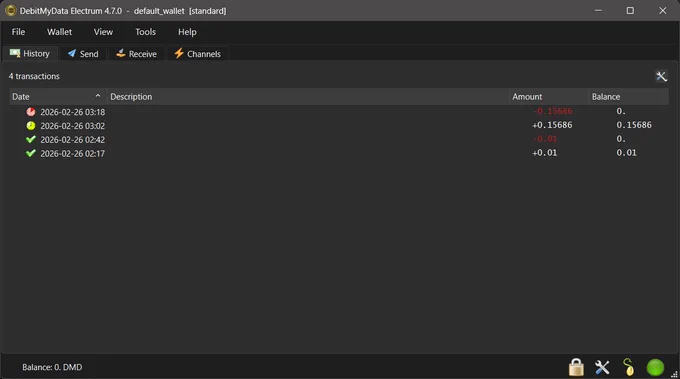
Task: Select the 2026-02-26 03:02 transaction date
Action: (x=72, y=126)
